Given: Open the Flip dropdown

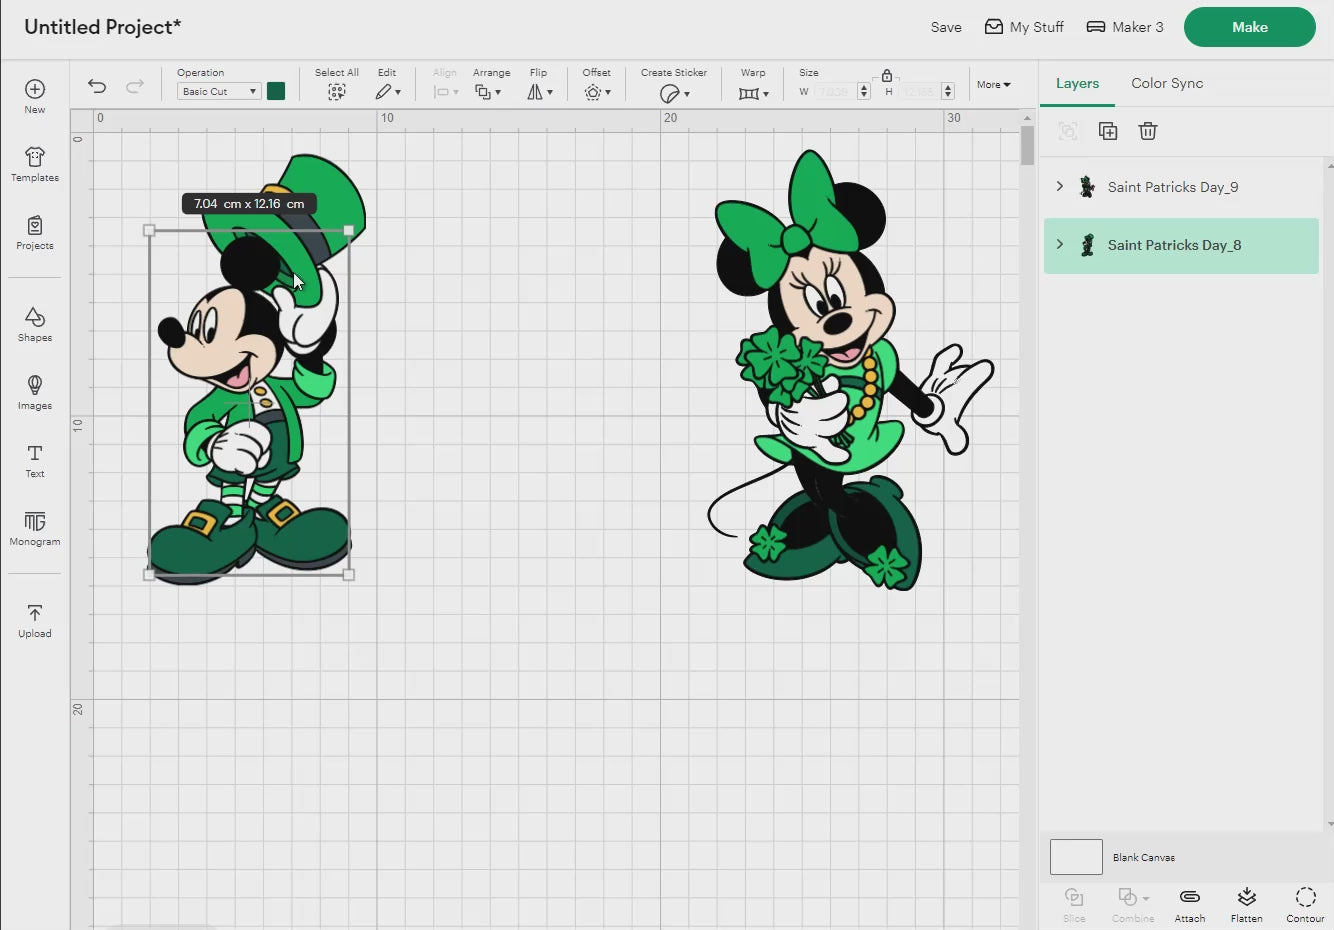Looking at the screenshot, I should pyautogui.click(x=540, y=92).
